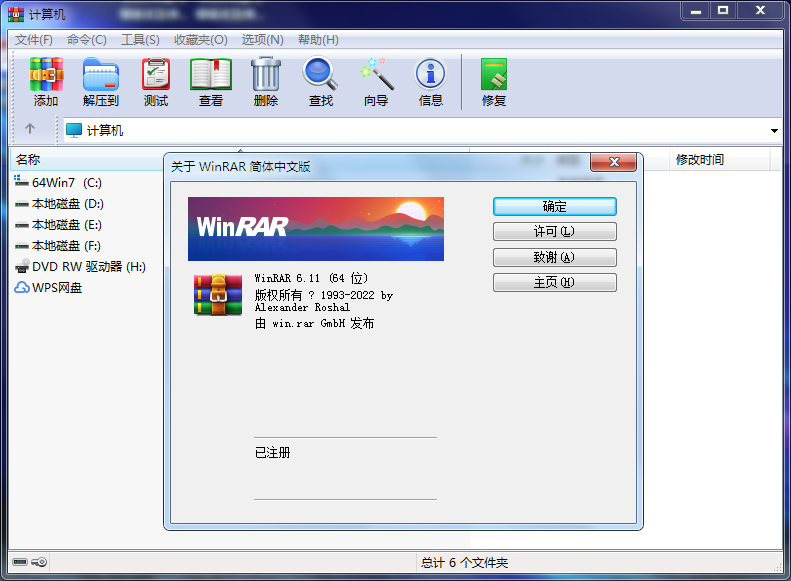The height and width of the screenshot is (581, 791).
Task: Go up one level with the arrow
Action: pos(30,129)
